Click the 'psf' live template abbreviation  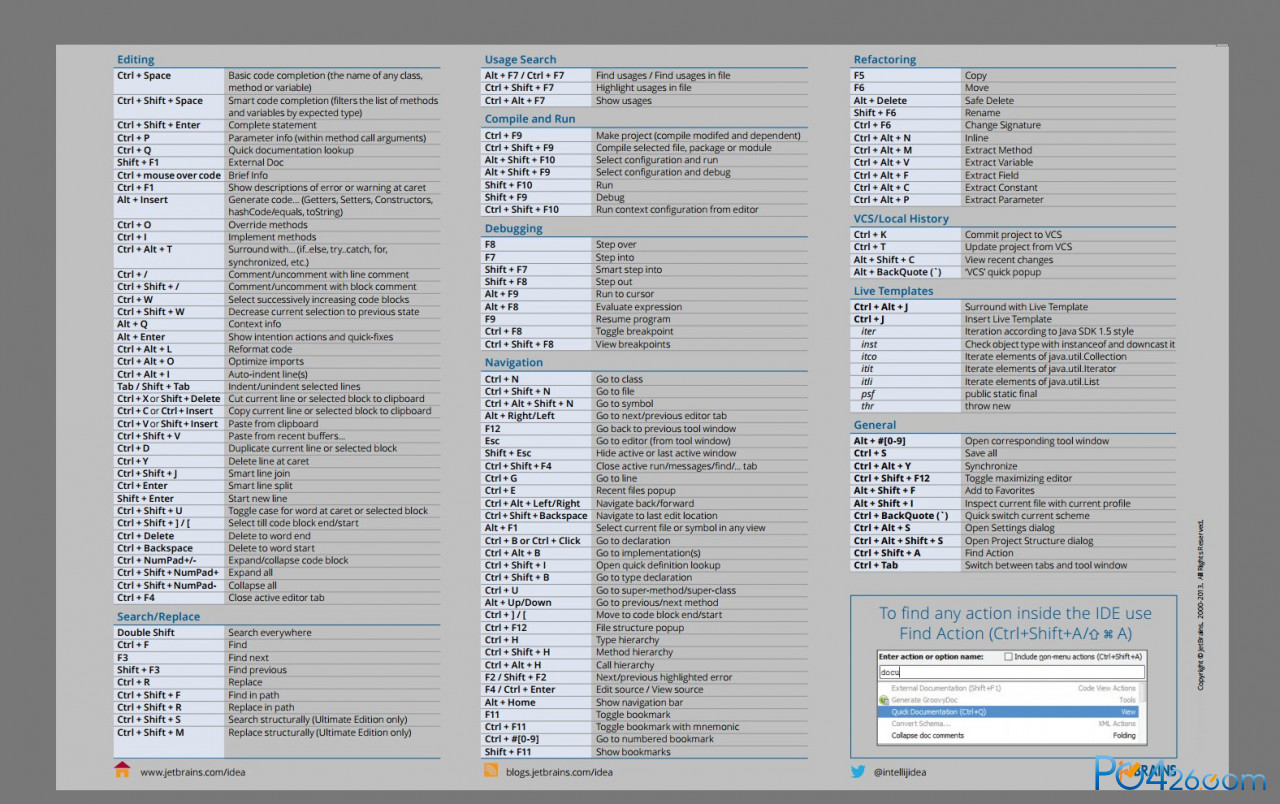(x=868, y=394)
